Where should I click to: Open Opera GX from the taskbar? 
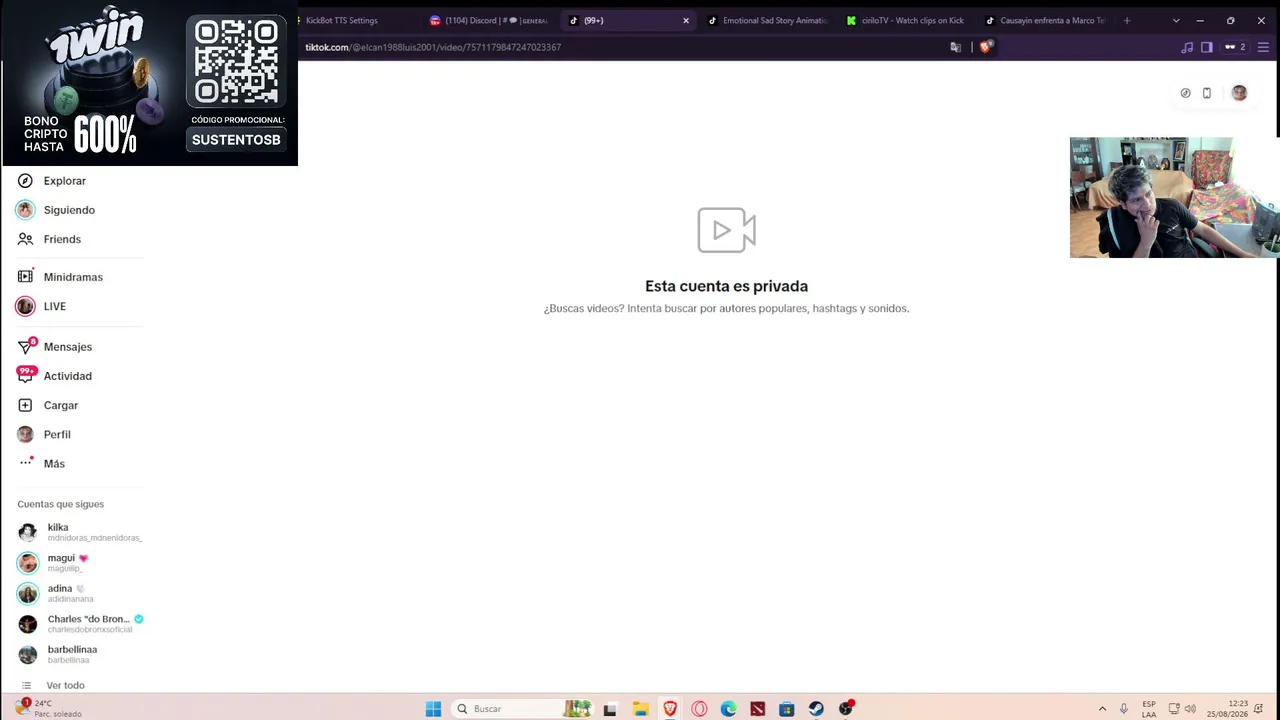point(699,709)
